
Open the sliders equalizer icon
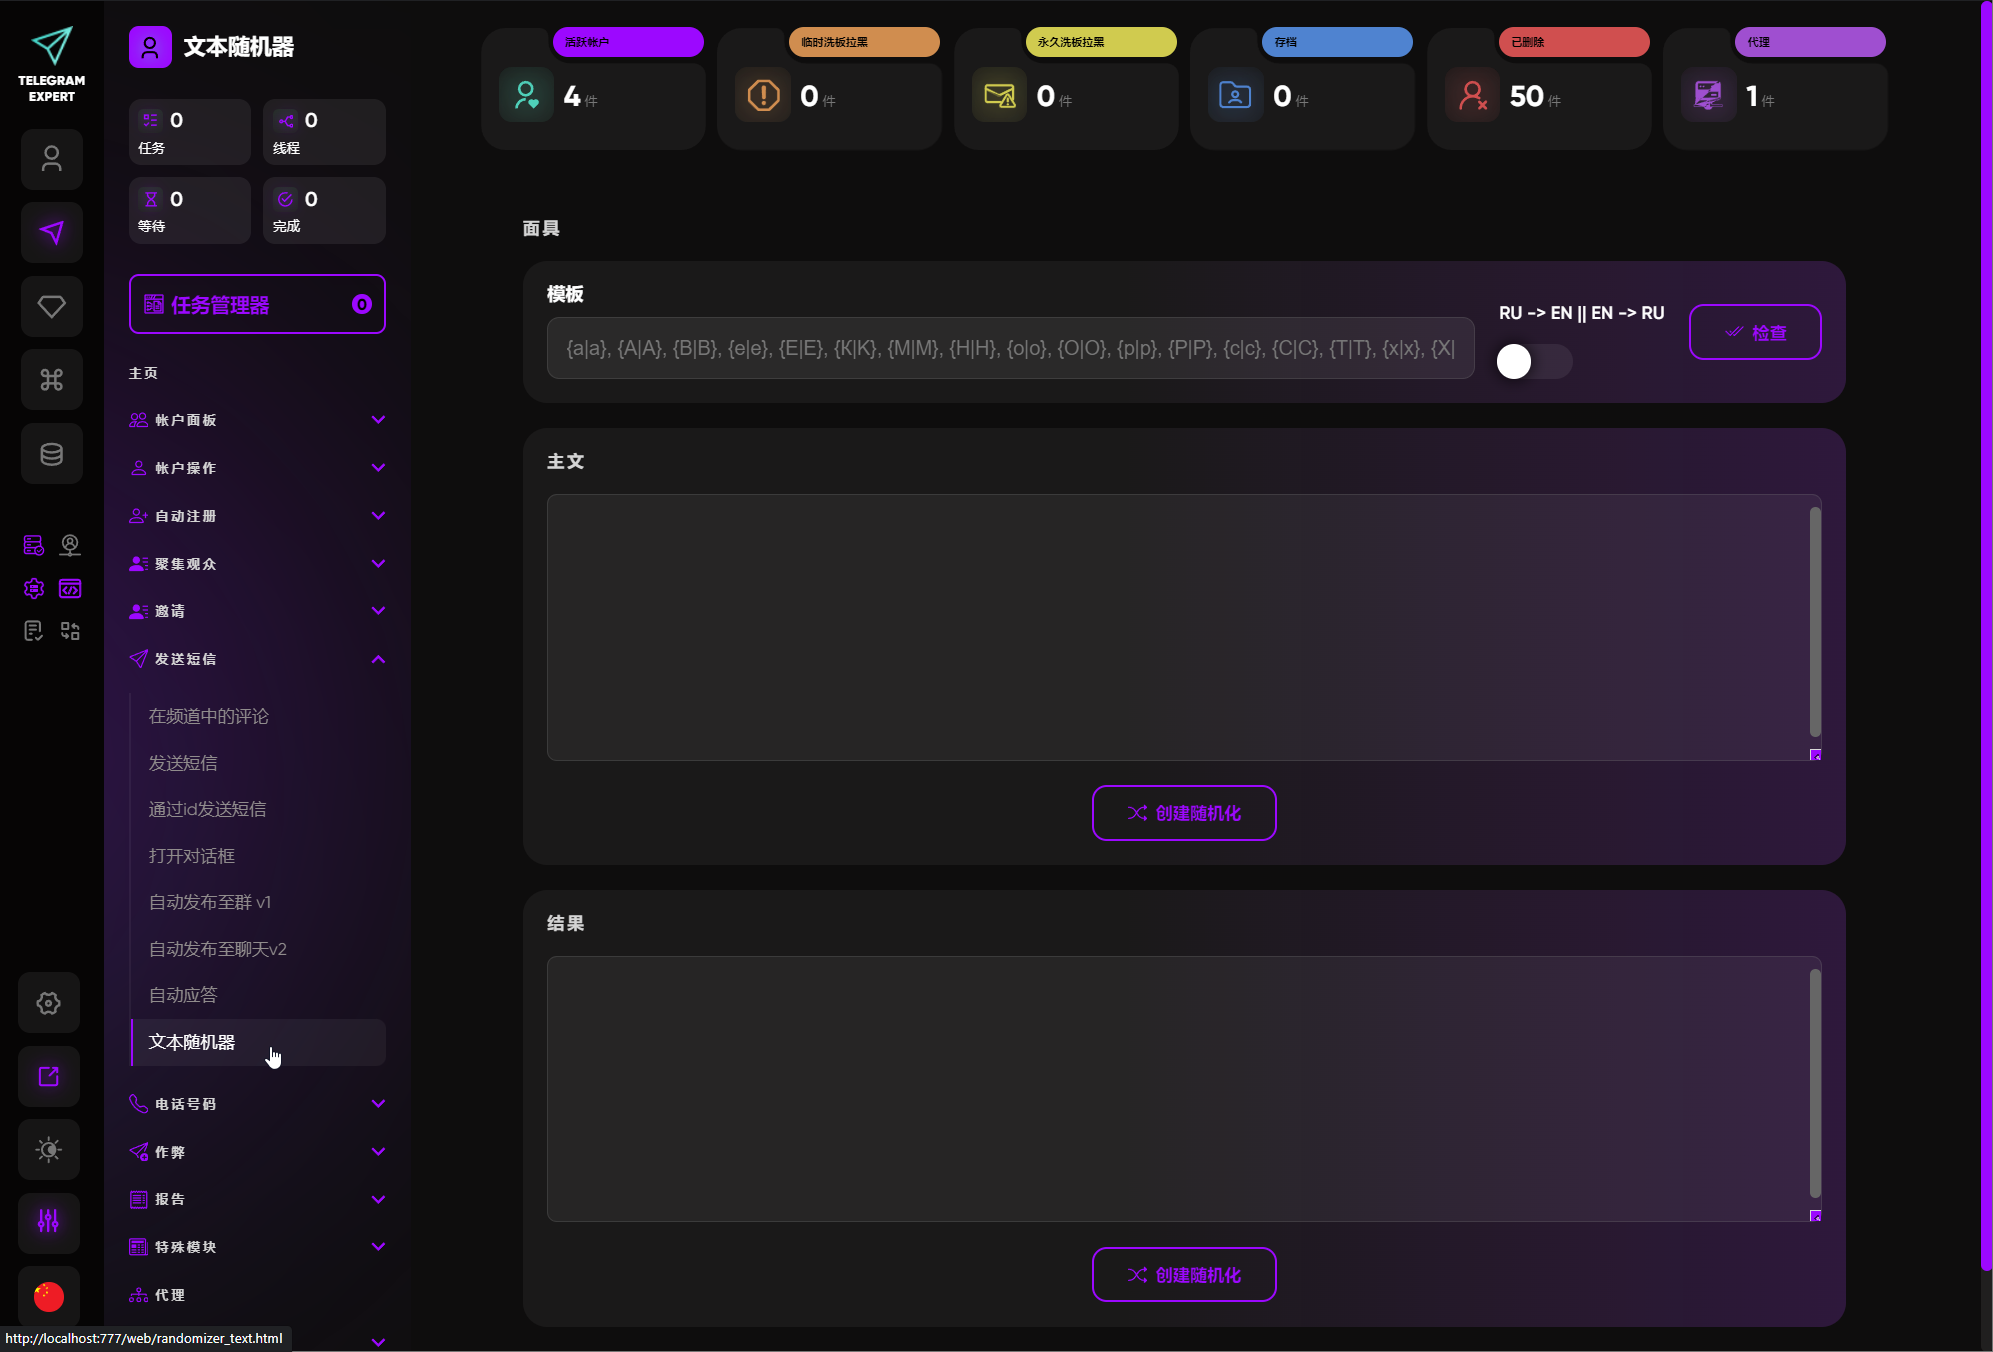(49, 1221)
